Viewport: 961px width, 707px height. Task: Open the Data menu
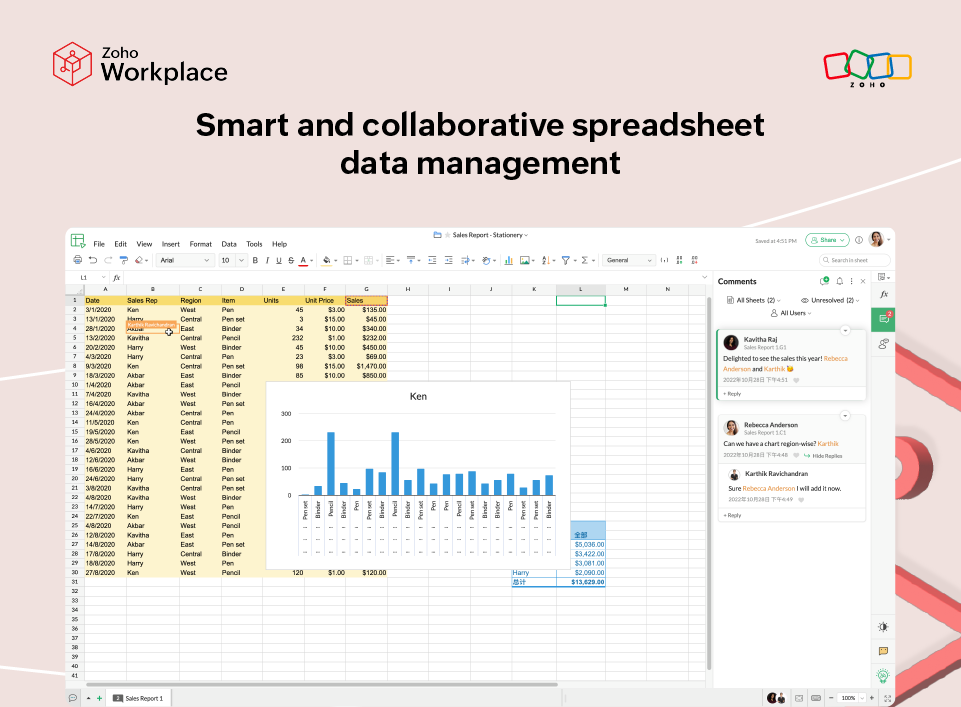point(229,243)
